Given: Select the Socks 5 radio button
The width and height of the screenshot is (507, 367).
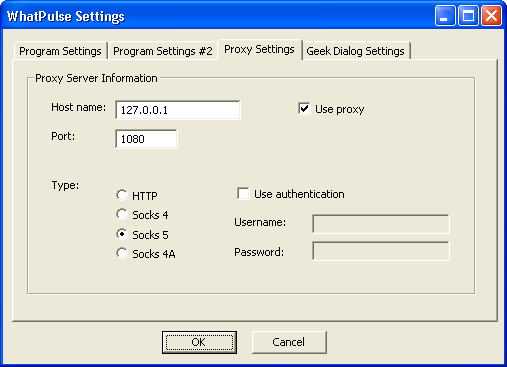Looking at the screenshot, I should click(122, 234).
